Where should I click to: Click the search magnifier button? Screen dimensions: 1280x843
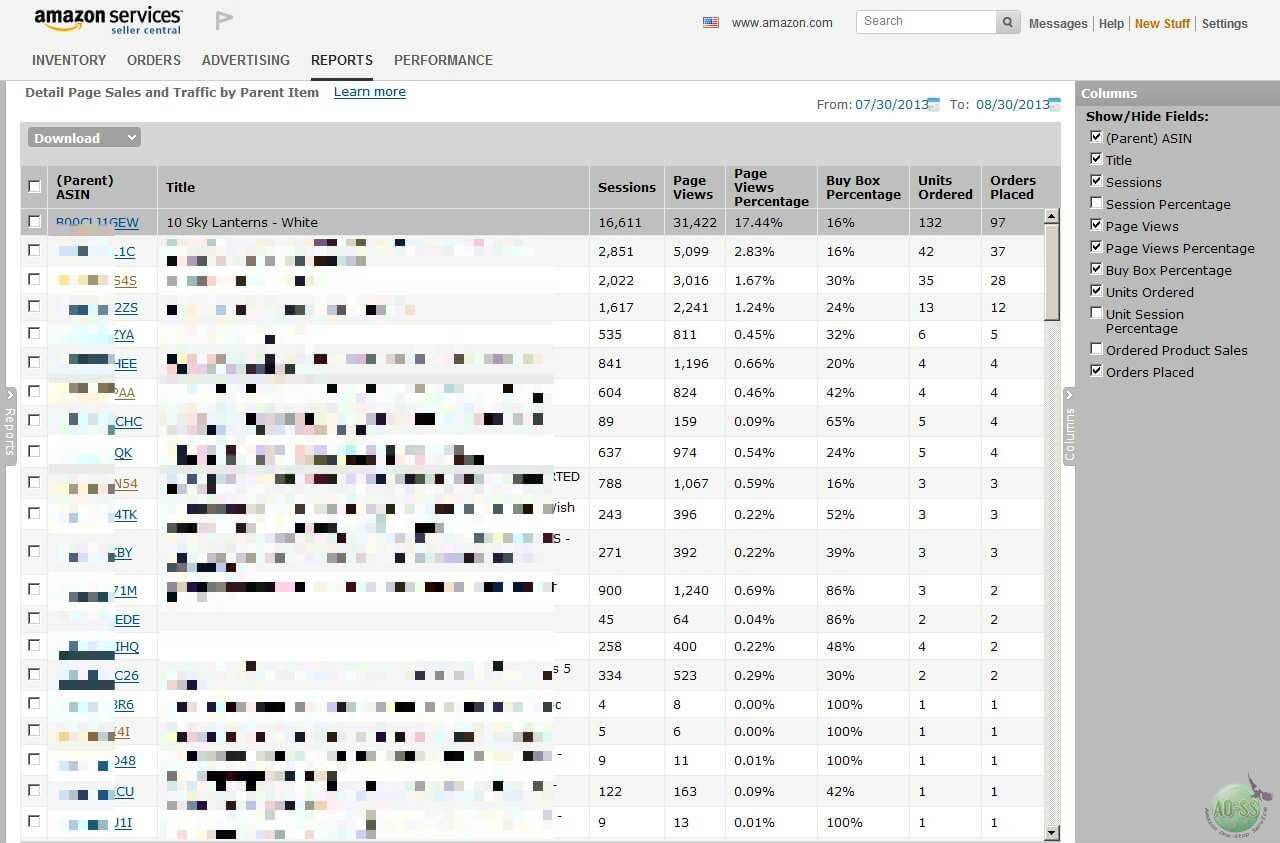(x=1008, y=22)
